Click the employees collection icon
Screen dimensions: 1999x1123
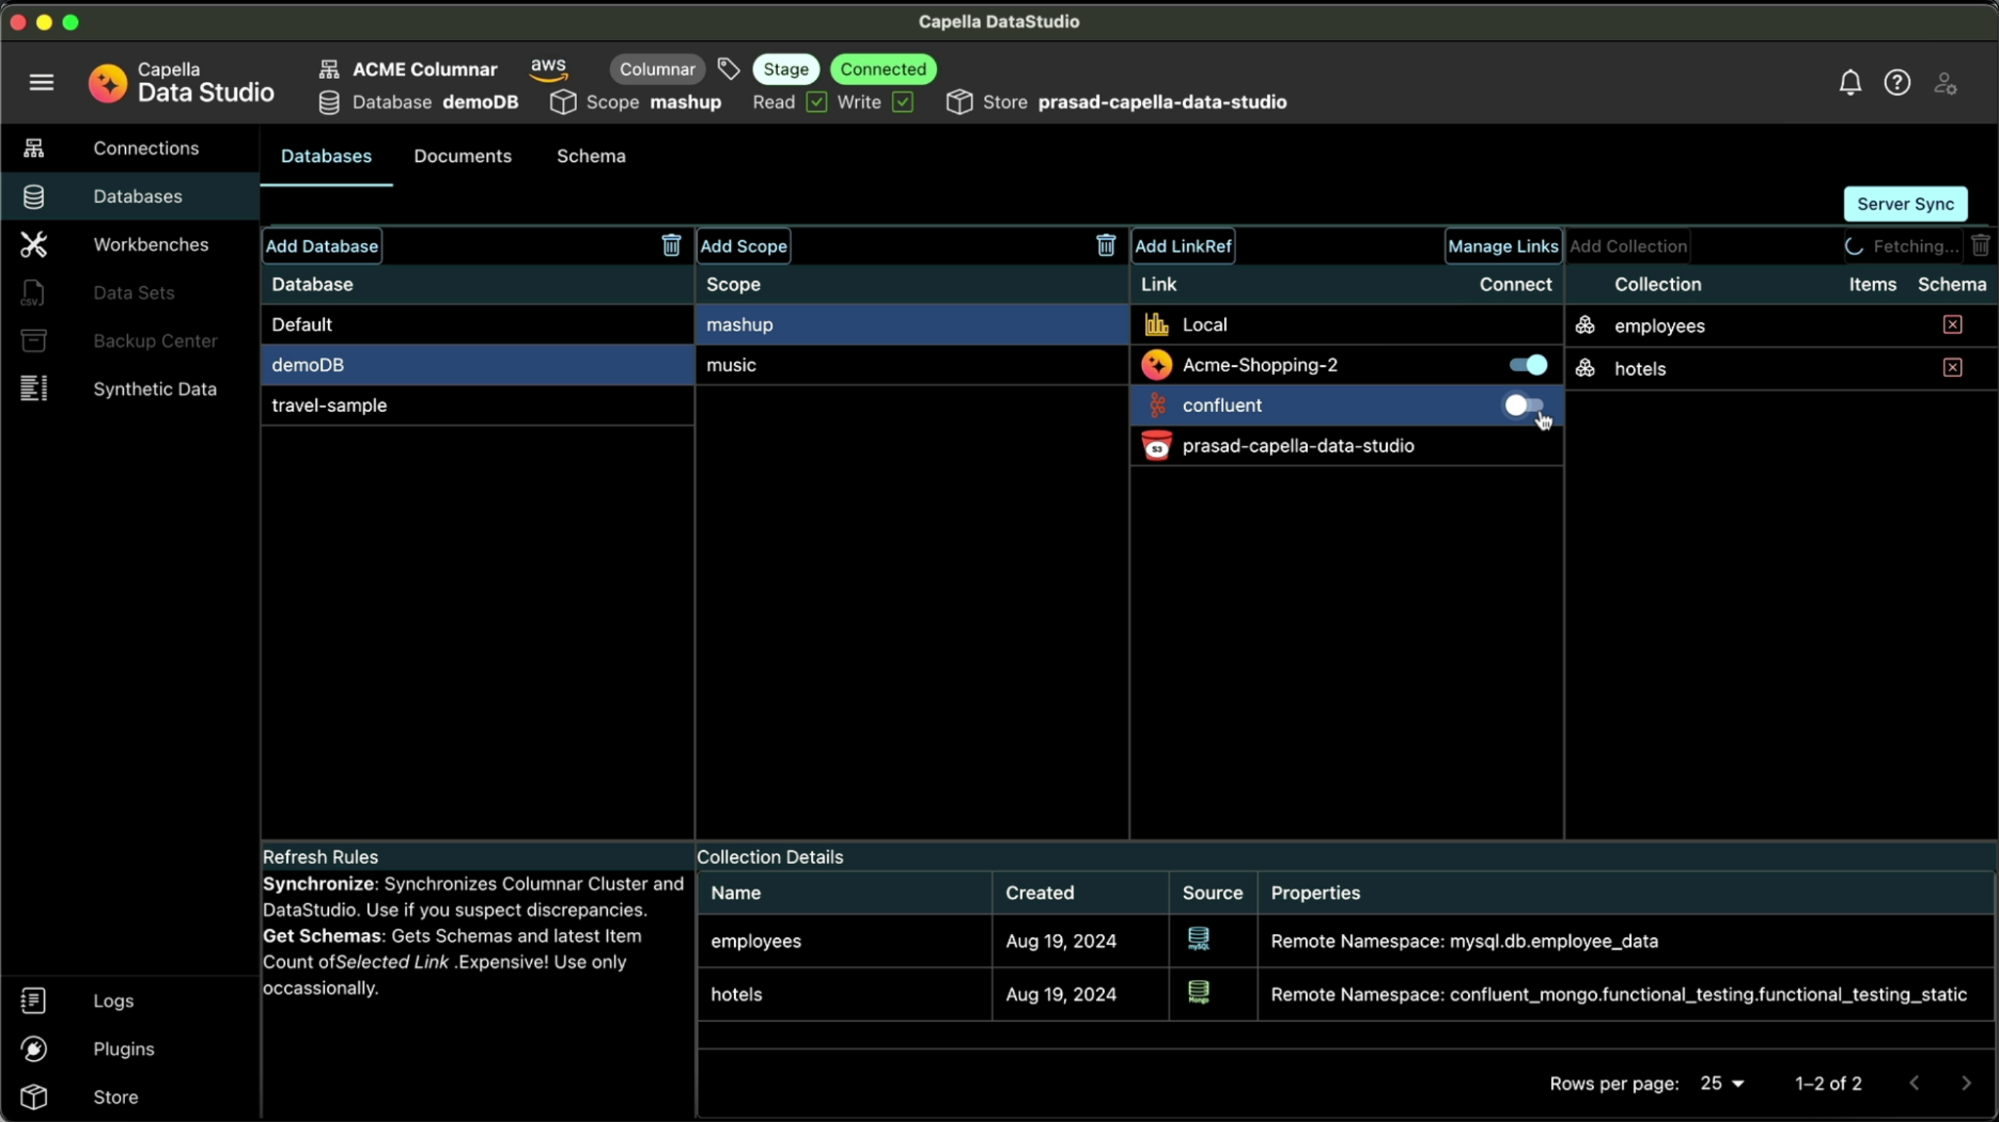click(x=1585, y=325)
